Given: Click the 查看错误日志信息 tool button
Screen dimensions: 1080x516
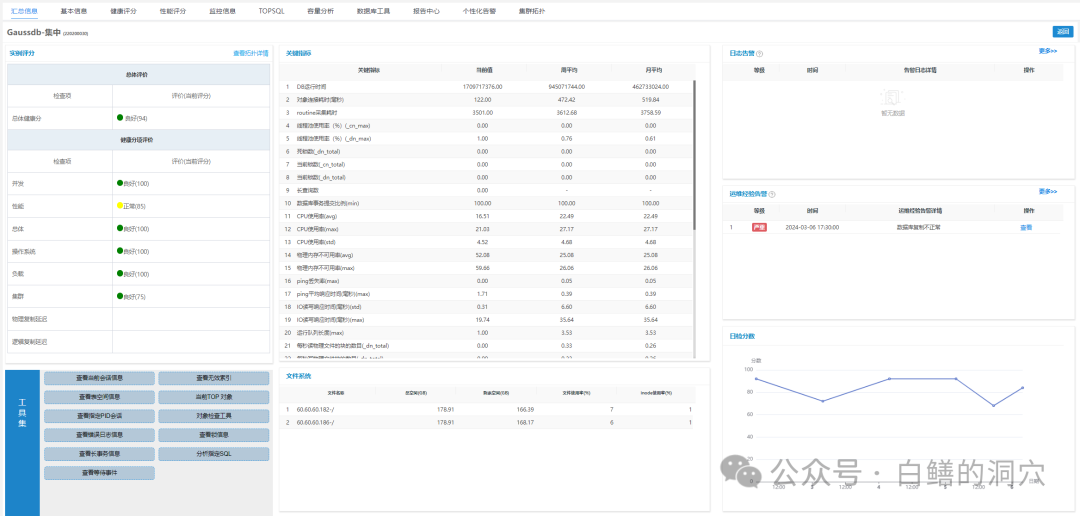Looking at the screenshot, I should (x=99, y=435).
